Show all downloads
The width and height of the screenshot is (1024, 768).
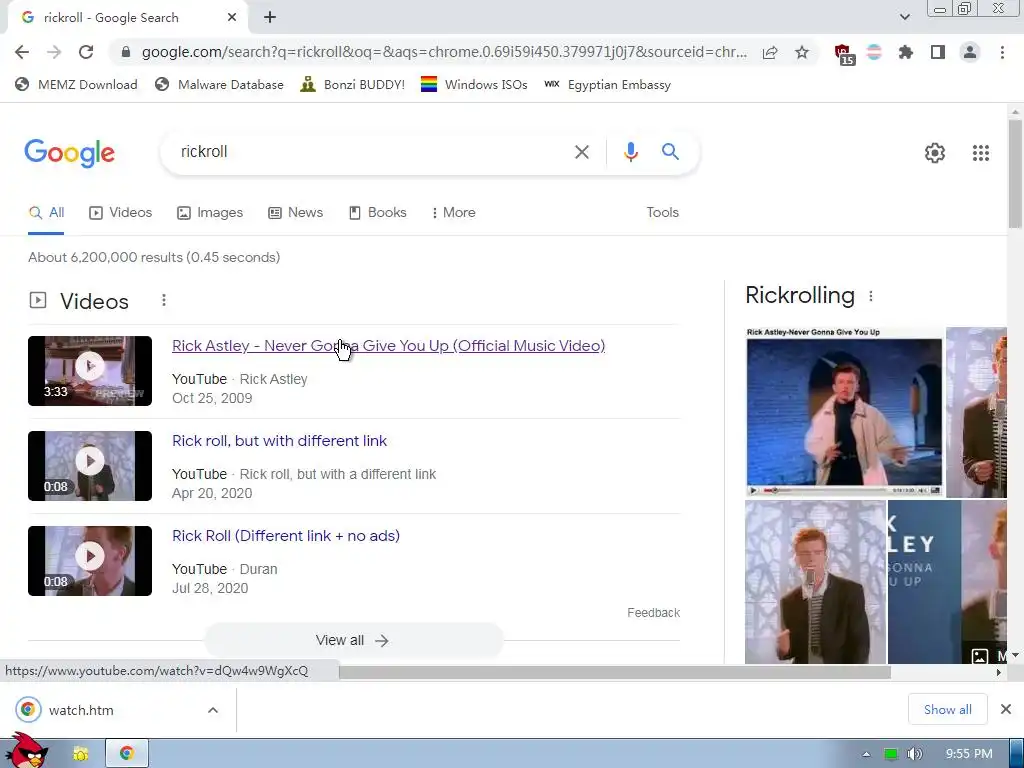(947, 709)
